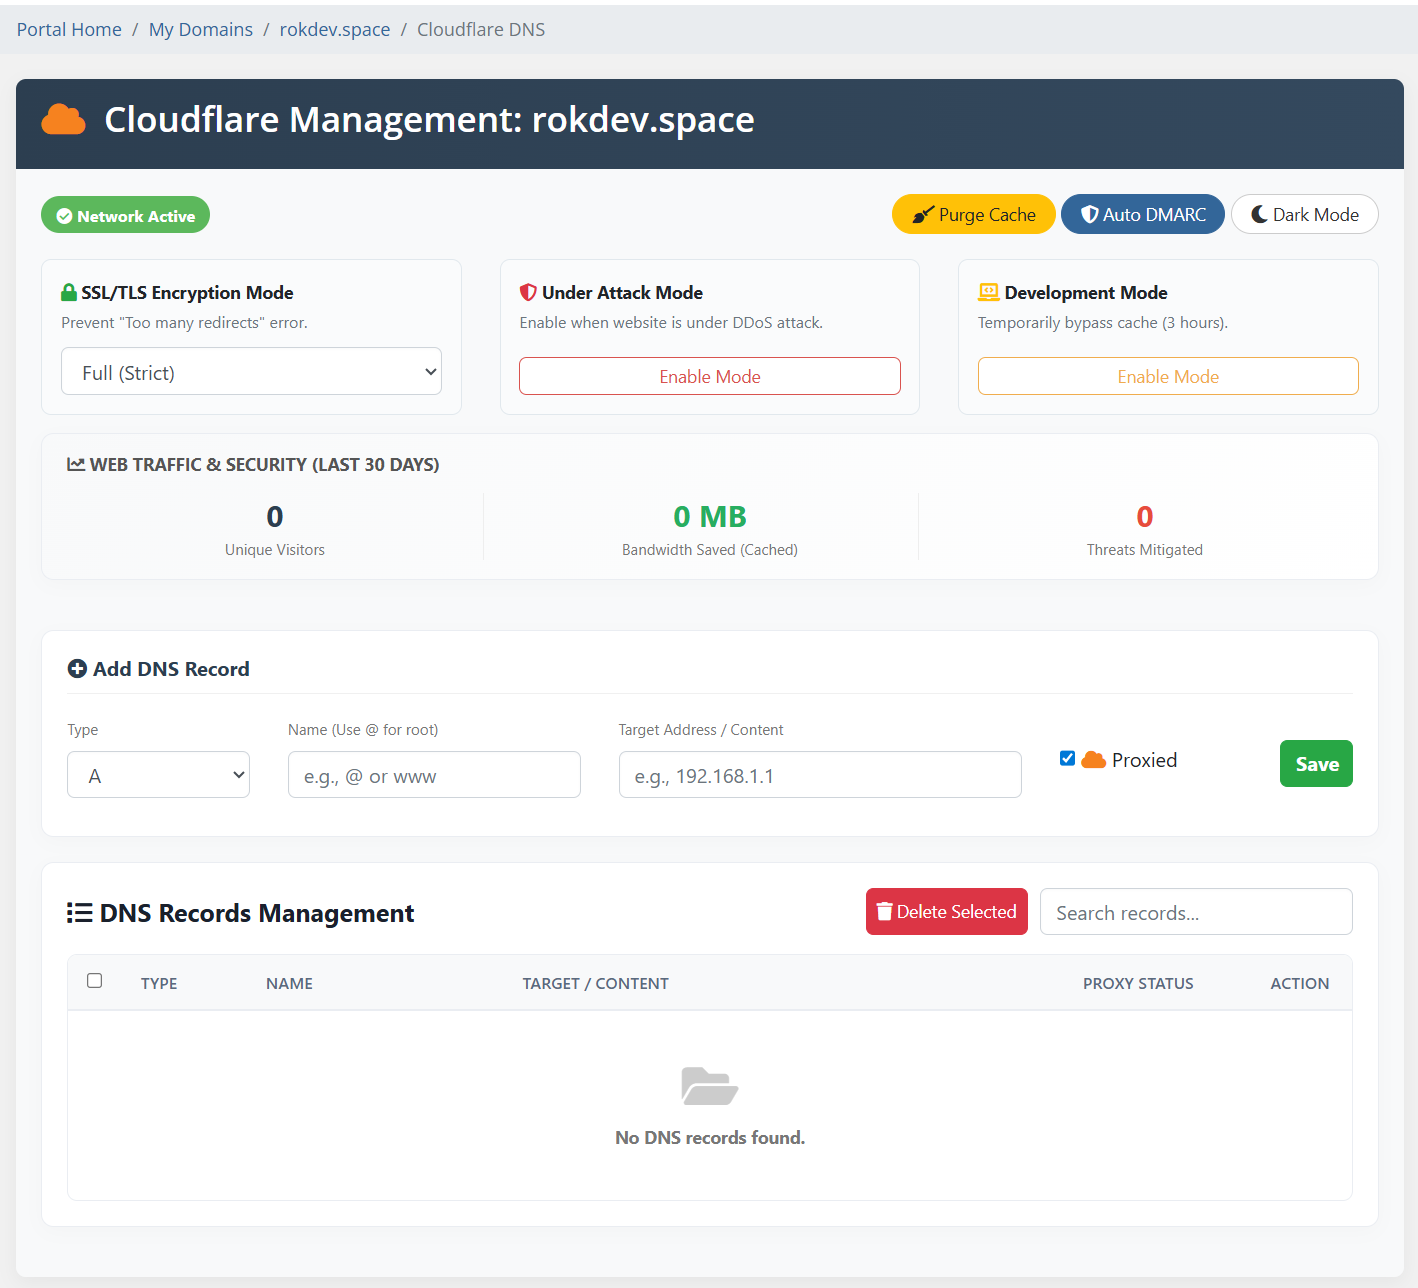Focus the DNS record Name input field

click(x=434, y=775)
